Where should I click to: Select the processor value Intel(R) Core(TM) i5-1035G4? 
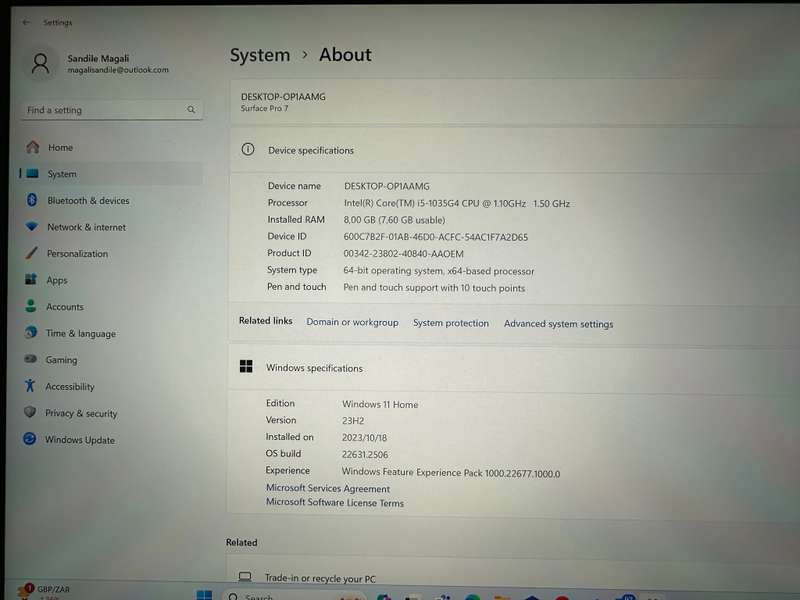coord(457,203)
